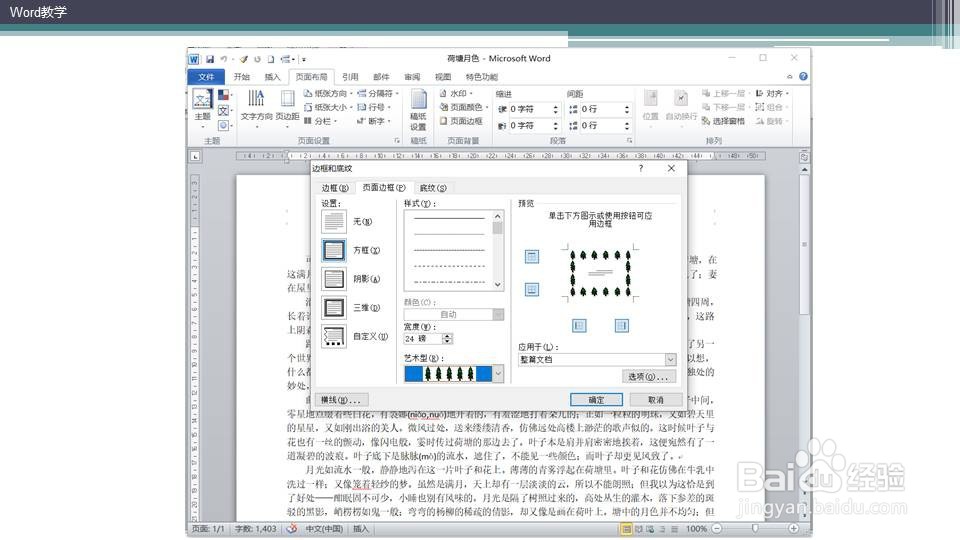
Task: Switch to the 底纹 shading dialog tab
Action: 433,188
